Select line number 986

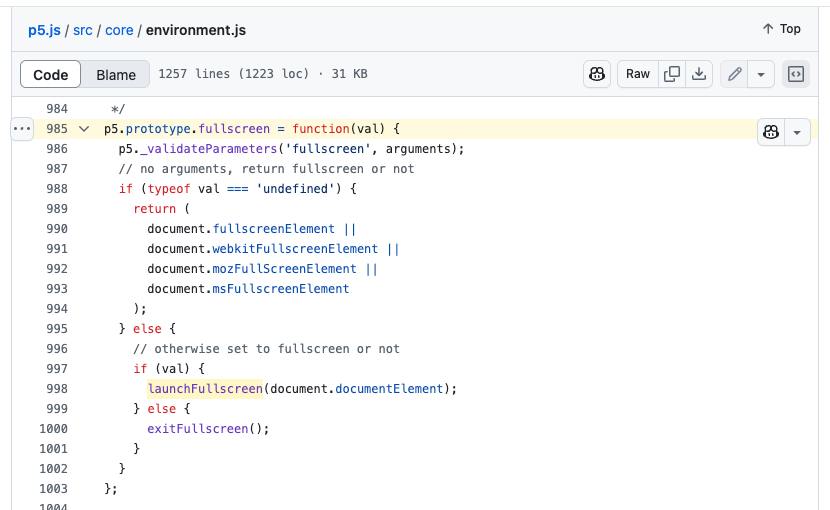click(57, 149)
